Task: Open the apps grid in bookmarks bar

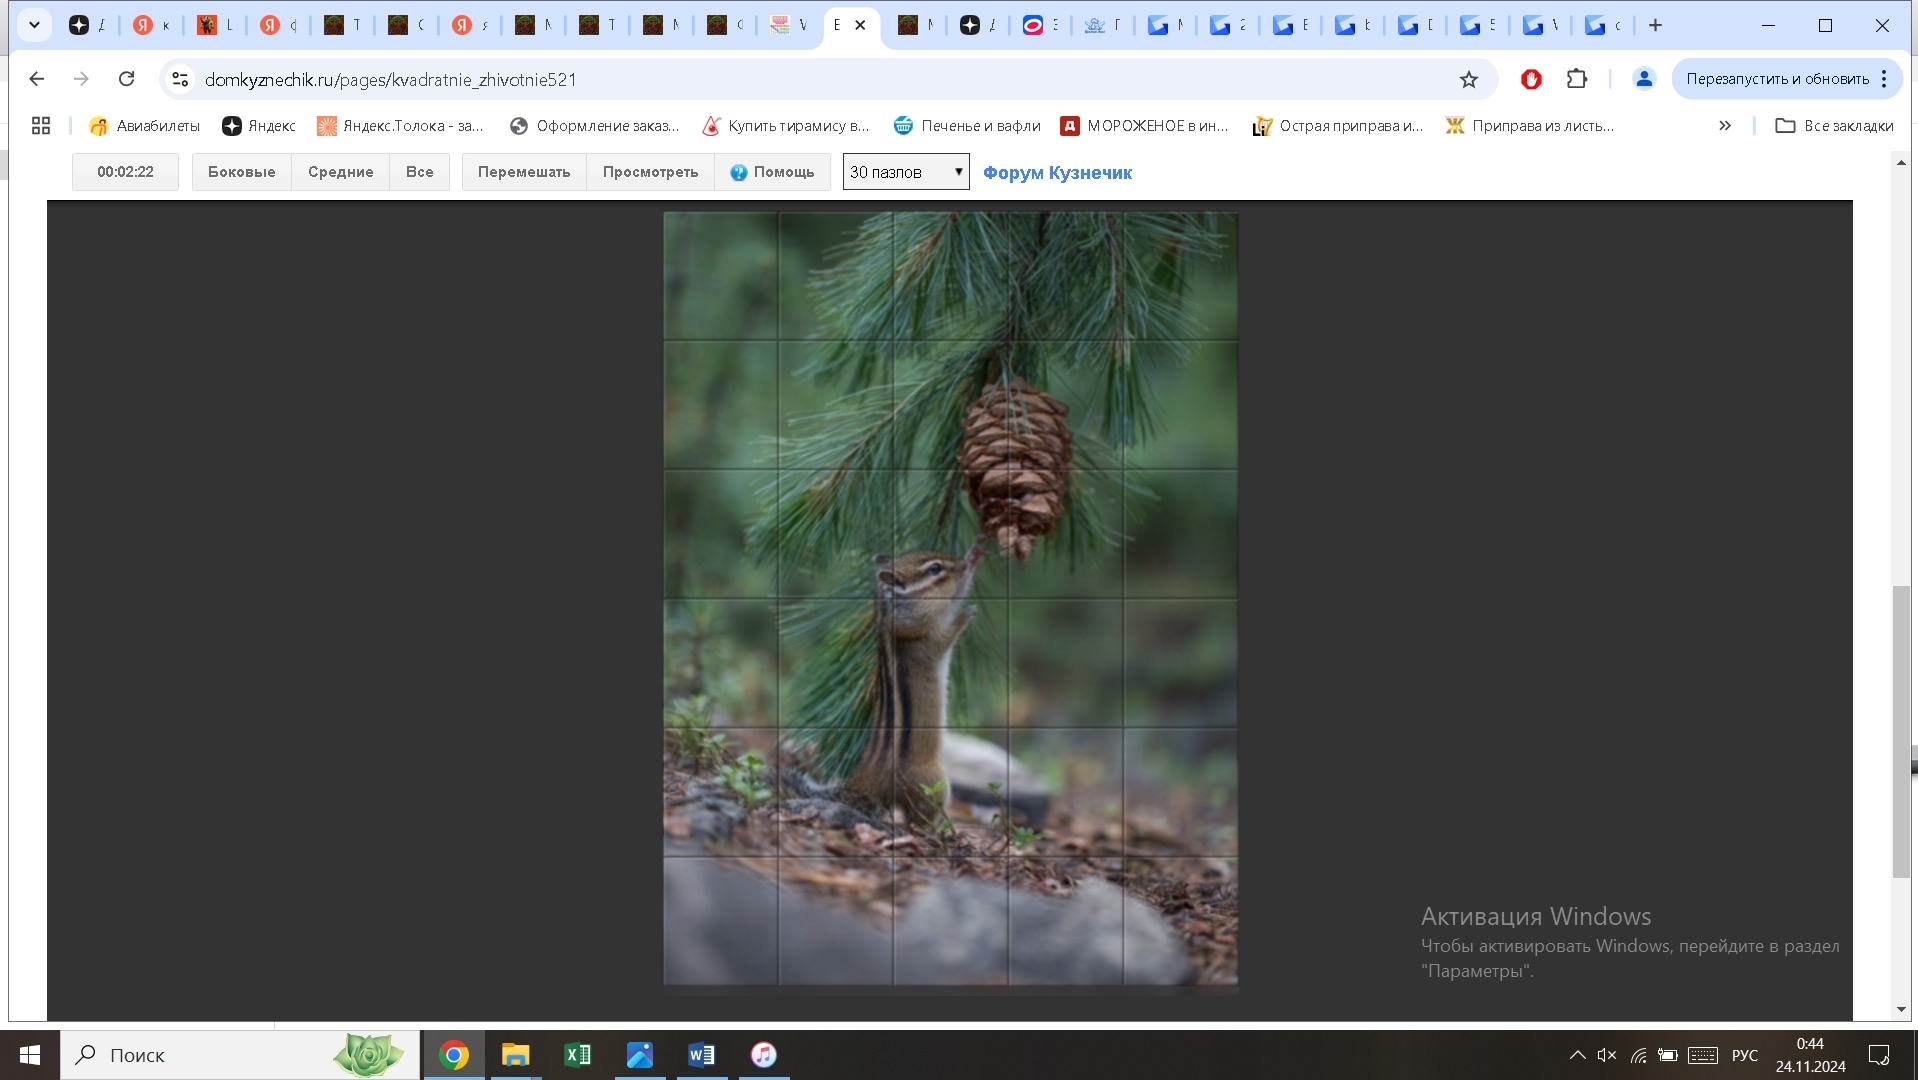Action: coord(41,126)
